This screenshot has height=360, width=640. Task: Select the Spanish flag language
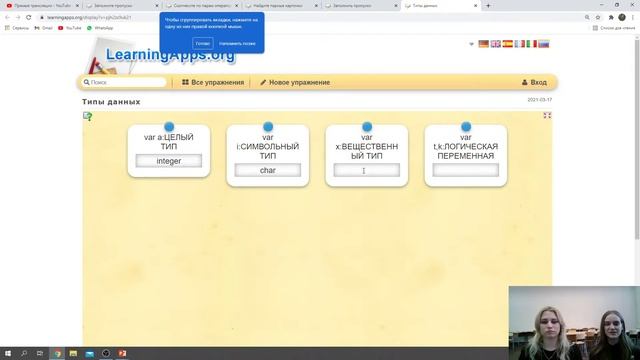[507, 44]
